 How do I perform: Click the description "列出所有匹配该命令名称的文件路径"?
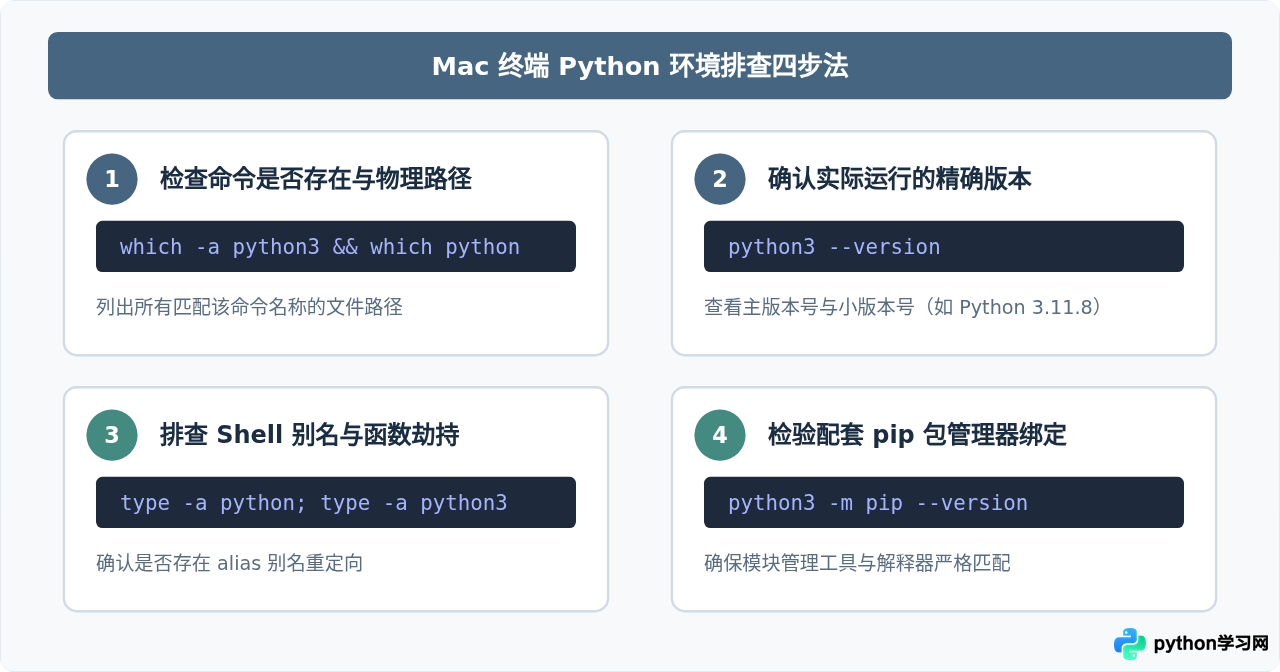pyautogui.click(x=249, y=307)
